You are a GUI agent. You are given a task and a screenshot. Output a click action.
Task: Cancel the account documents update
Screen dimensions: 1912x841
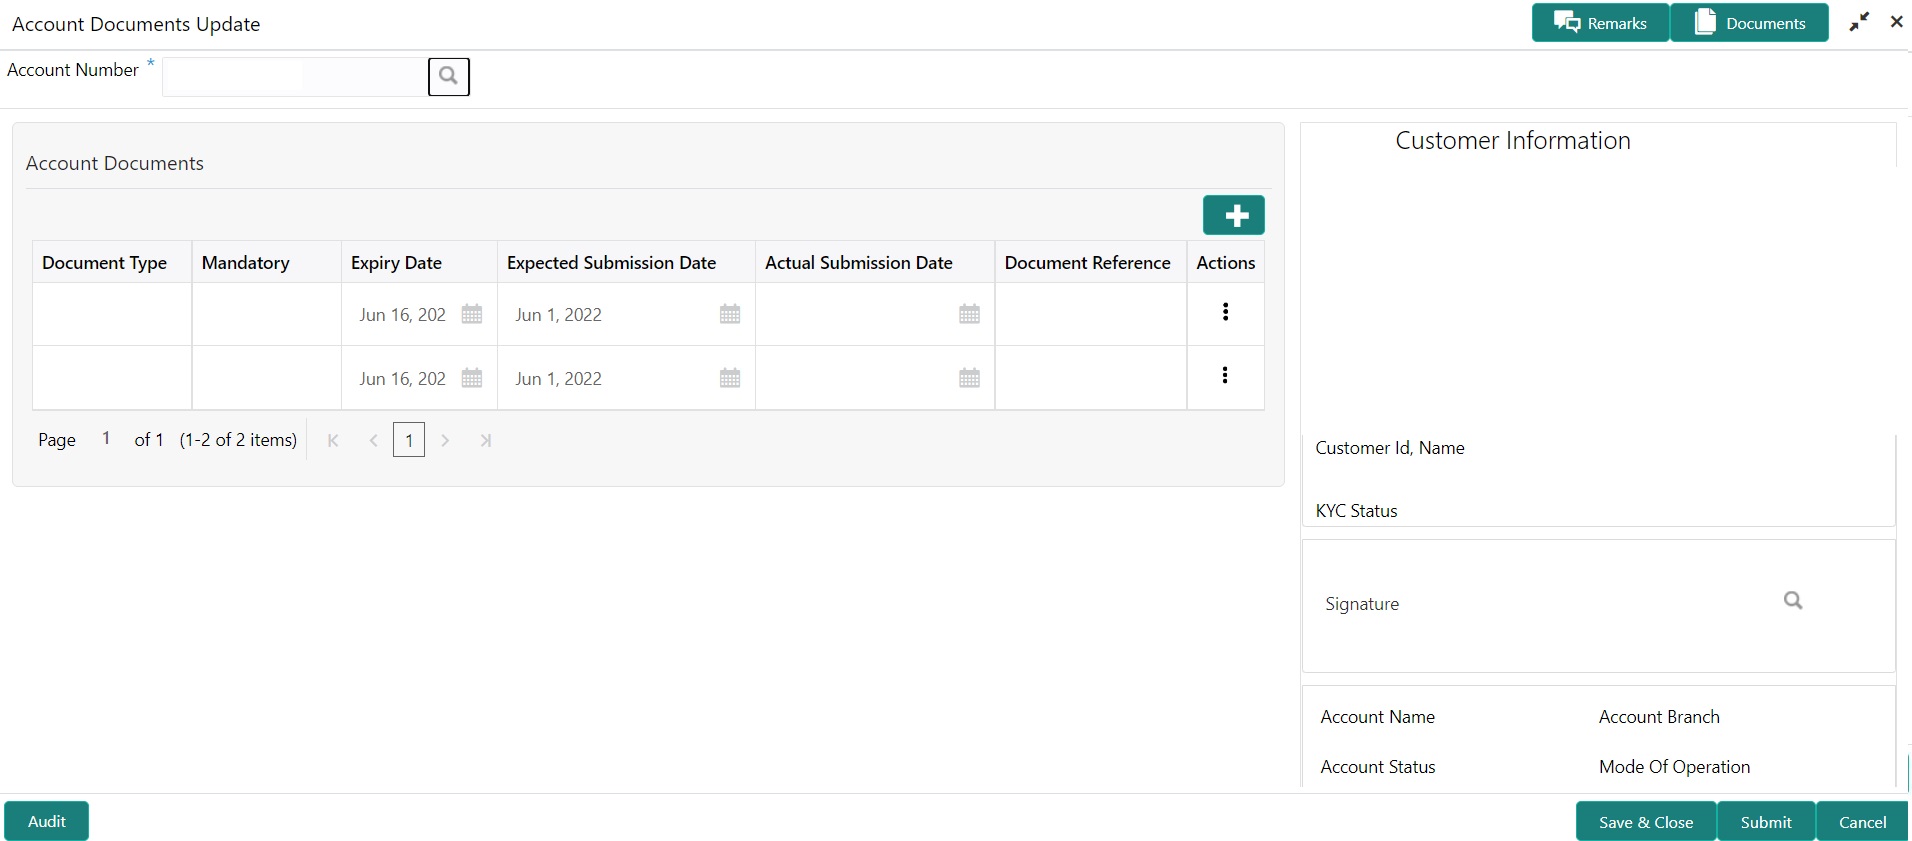(1862, 822)
